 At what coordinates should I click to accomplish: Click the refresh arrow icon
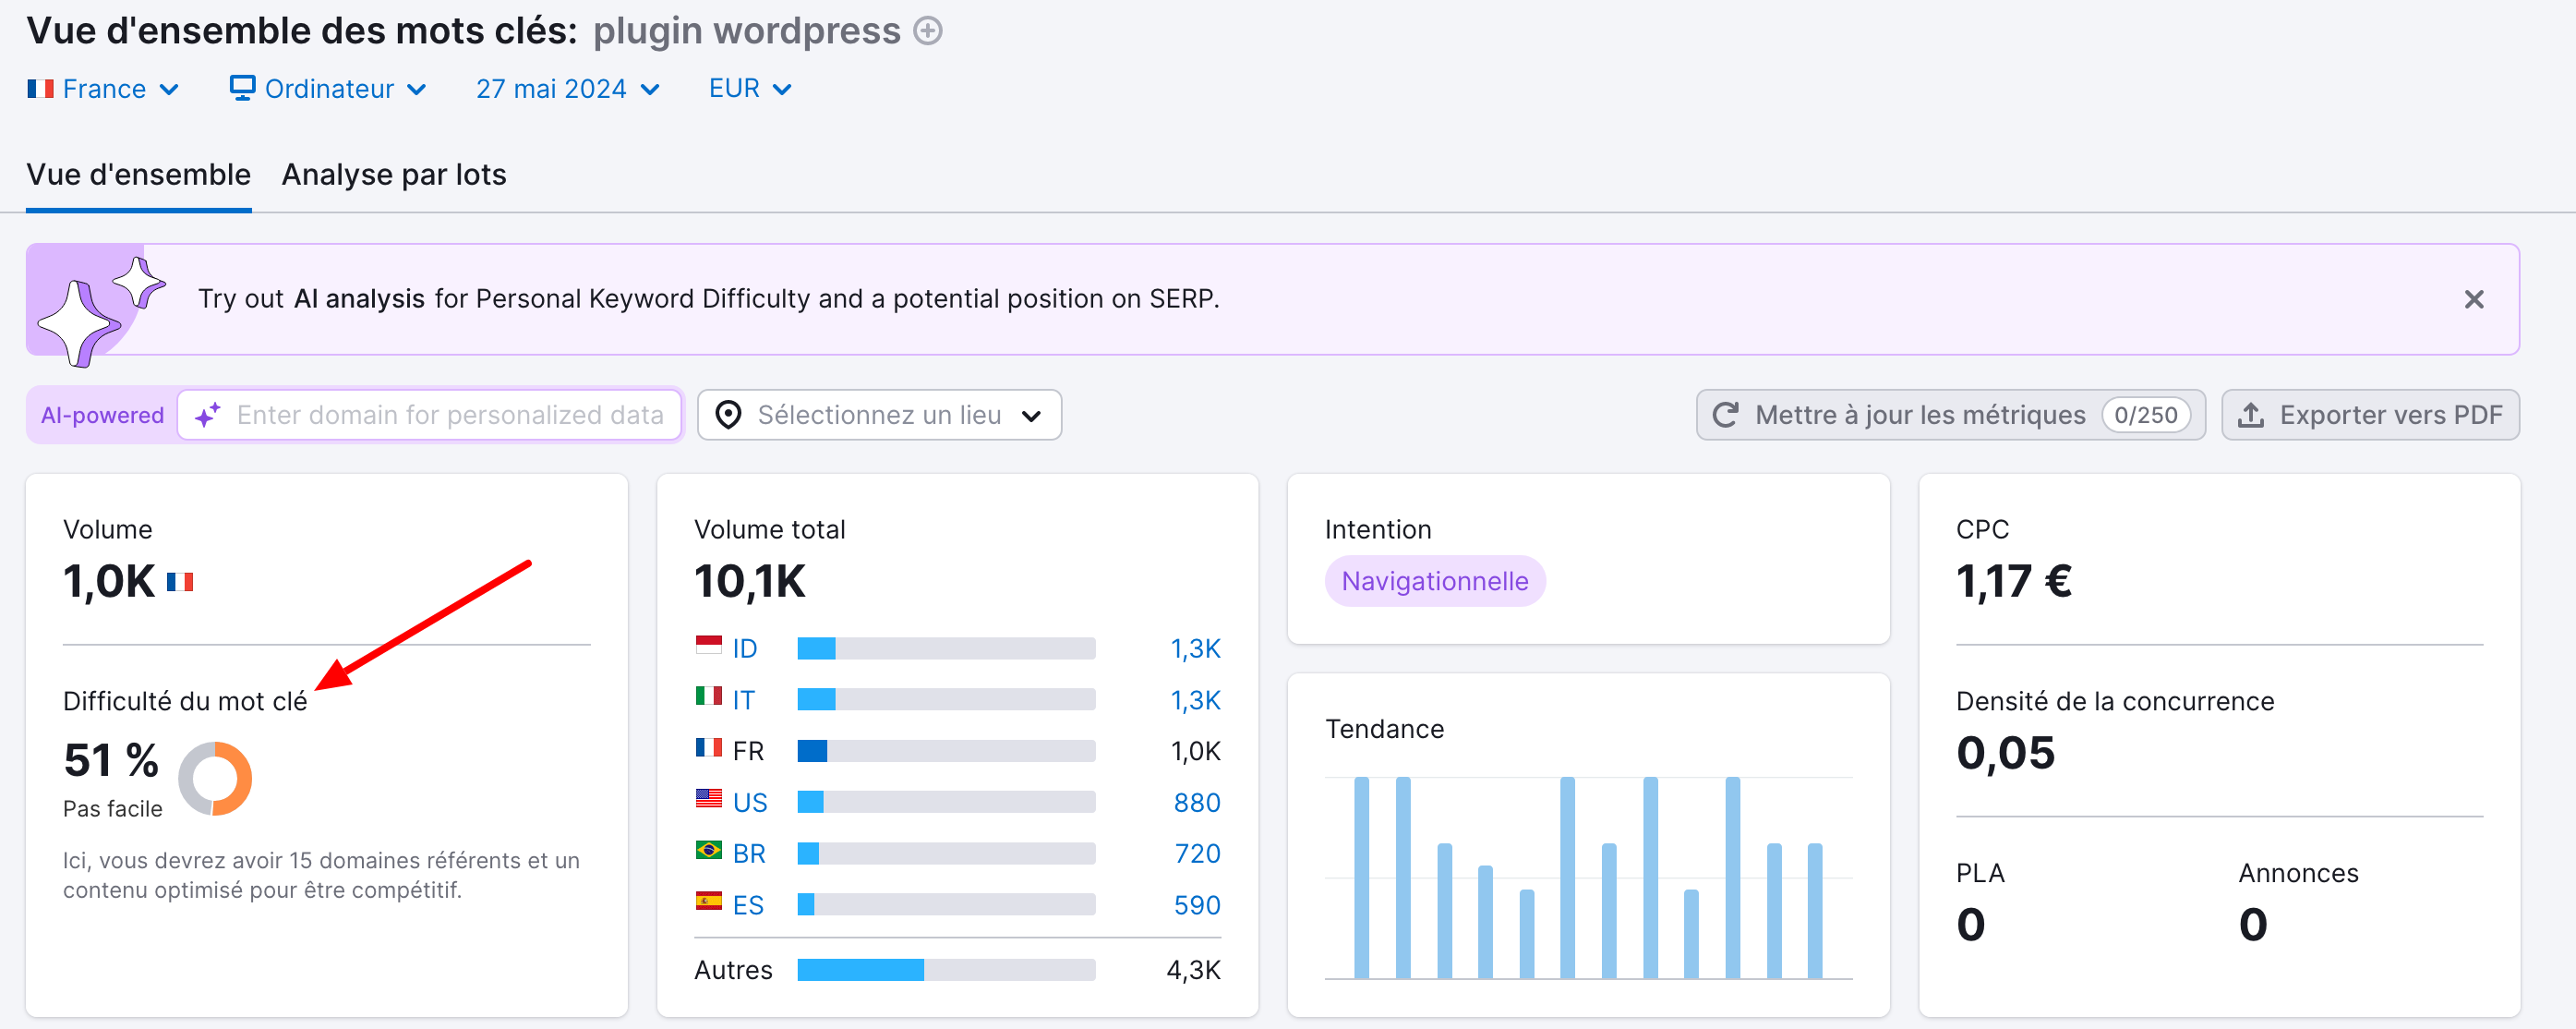pos(1725,415)
